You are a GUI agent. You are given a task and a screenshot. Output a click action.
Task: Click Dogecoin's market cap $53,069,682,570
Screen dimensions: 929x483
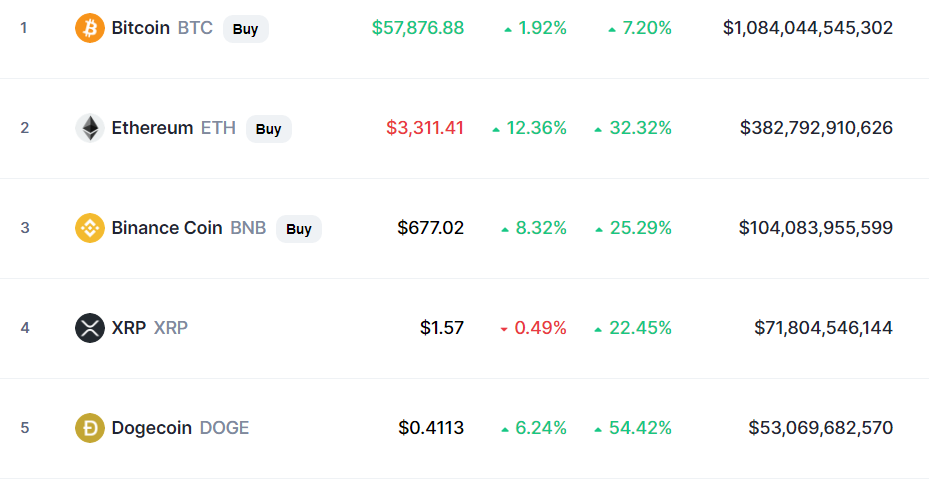tap(821, 428)
